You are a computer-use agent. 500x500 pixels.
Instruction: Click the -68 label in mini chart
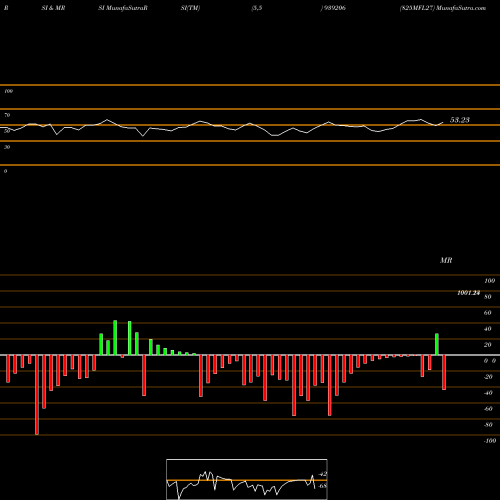[323, 486]
